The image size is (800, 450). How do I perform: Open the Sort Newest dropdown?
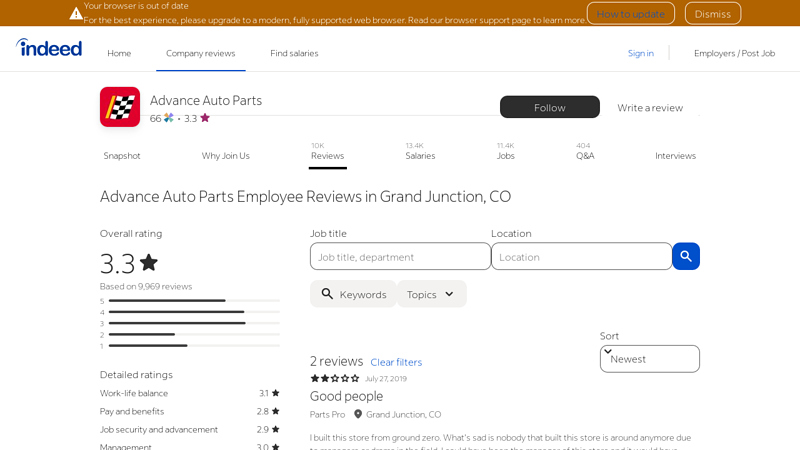pyautogui.click(x=649, y=359)
